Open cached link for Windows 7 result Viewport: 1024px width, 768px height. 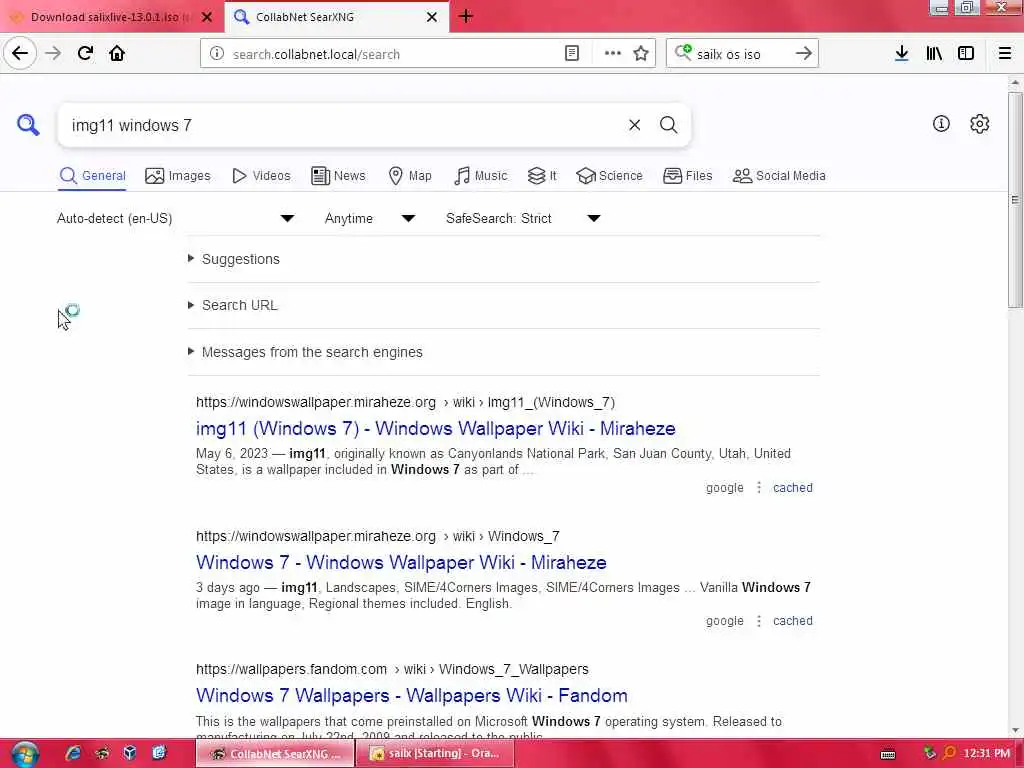click(792, 621)
